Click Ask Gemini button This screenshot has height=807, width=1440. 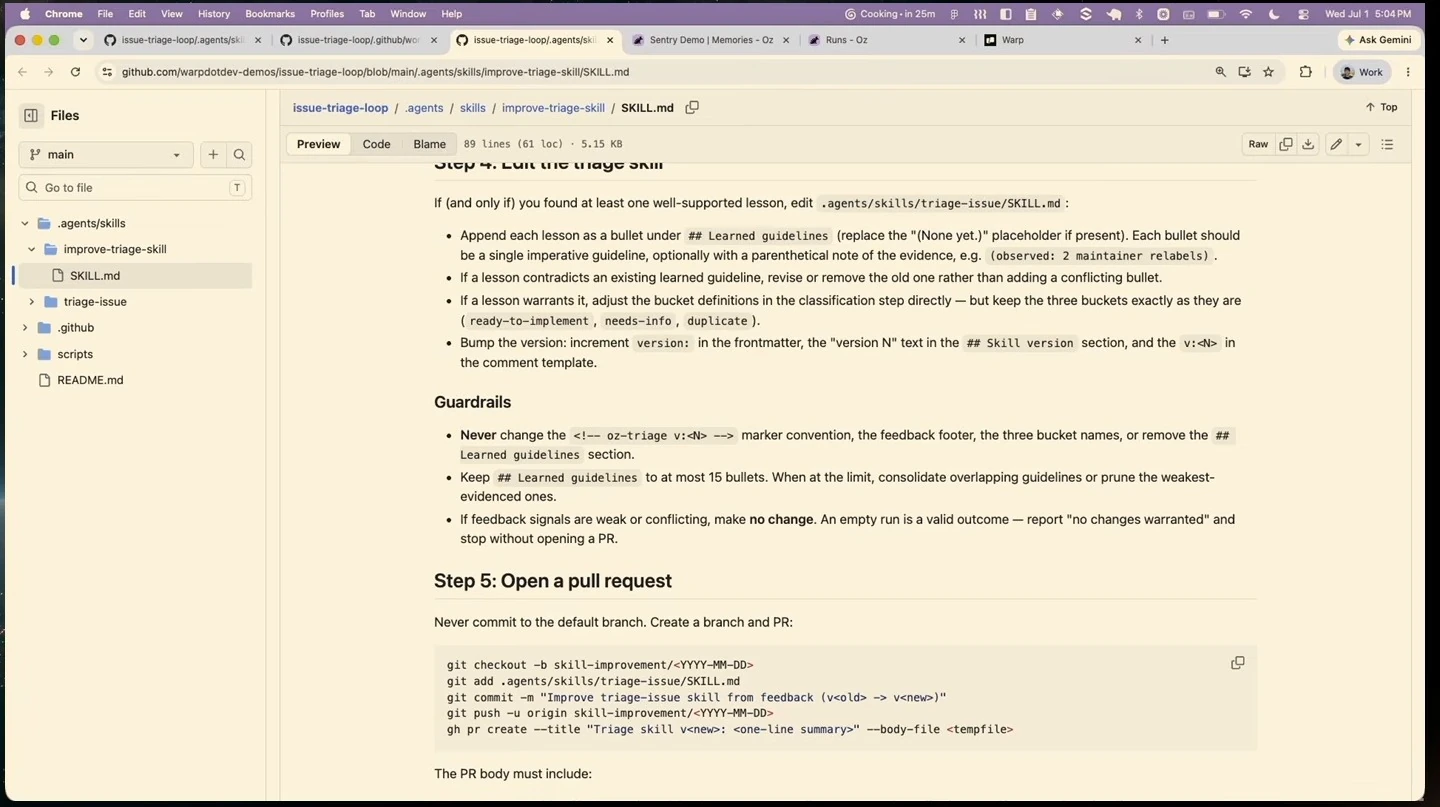point(1378,40)
